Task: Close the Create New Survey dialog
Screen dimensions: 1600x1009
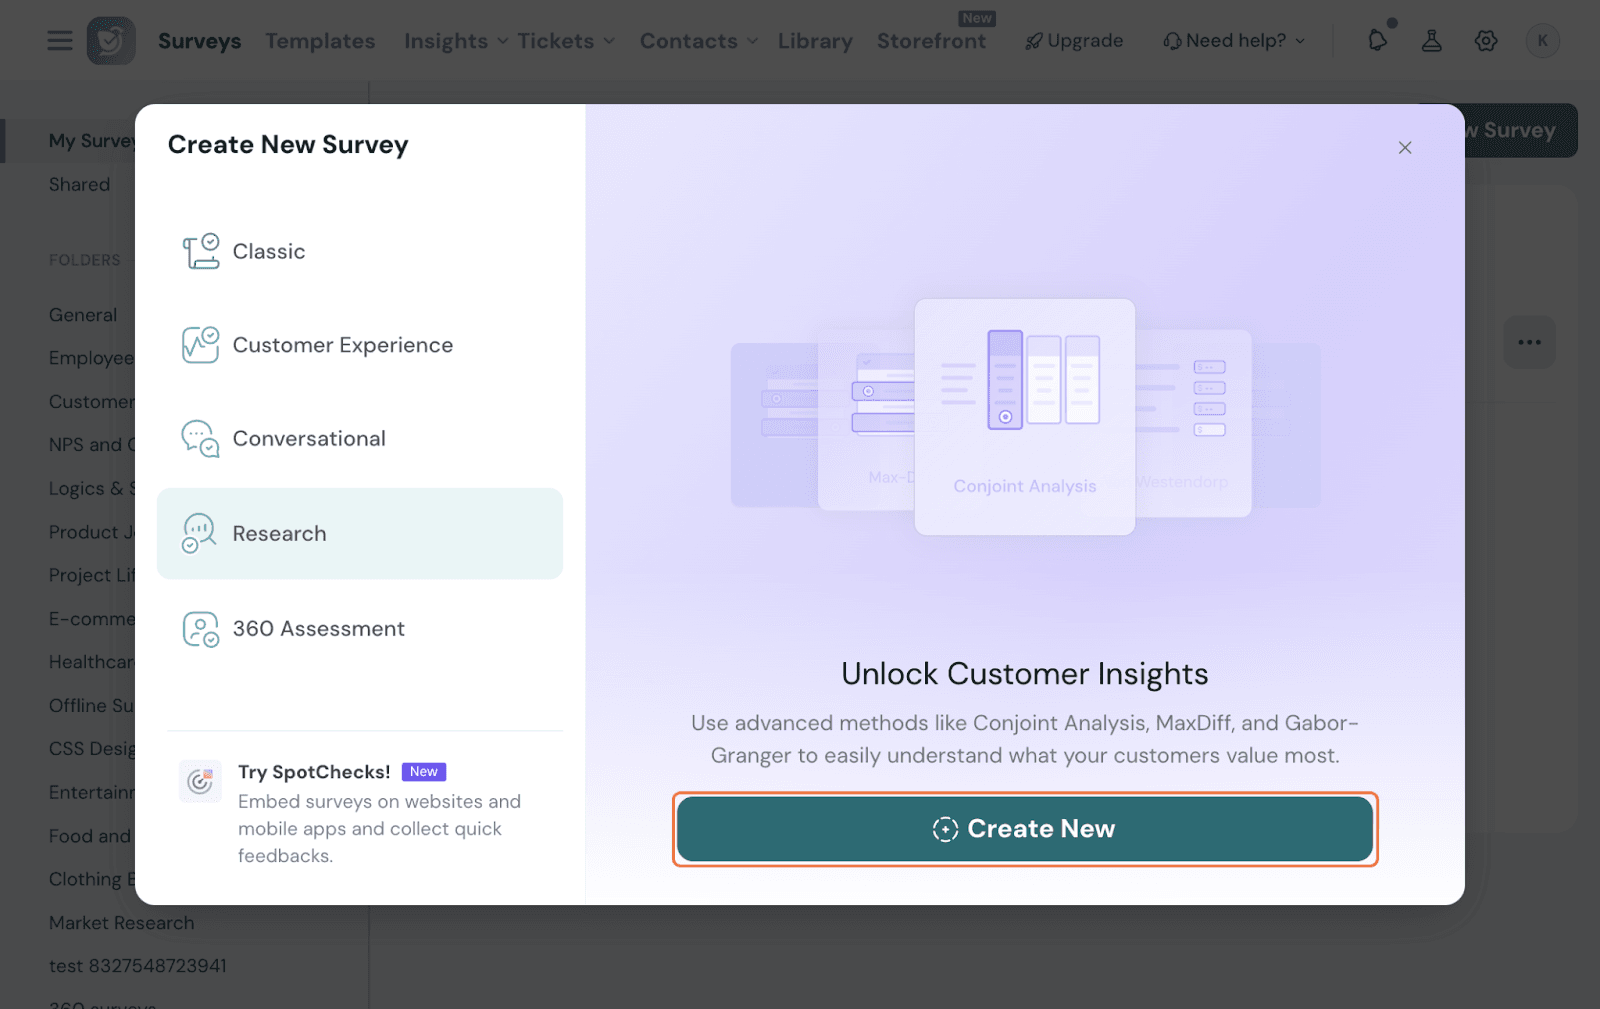Action: pos(1405,148)
